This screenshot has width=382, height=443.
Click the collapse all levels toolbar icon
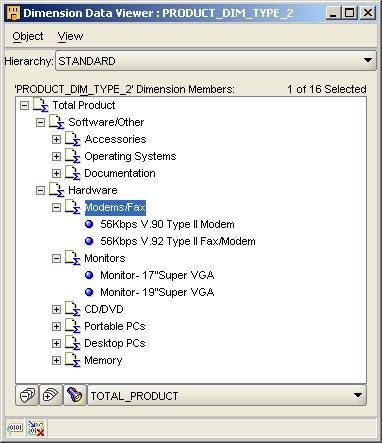click(27, 395)
